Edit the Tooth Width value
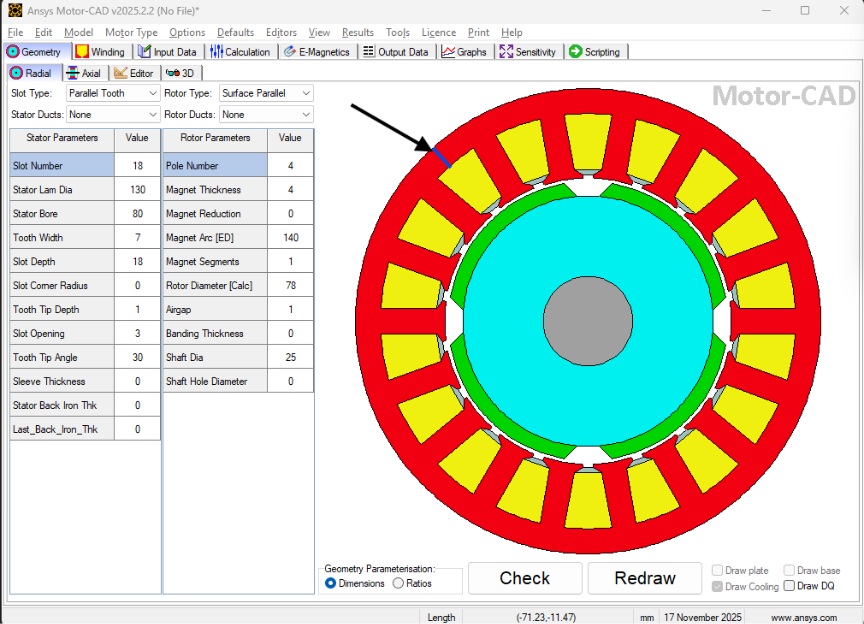 (x=138, y=237)
